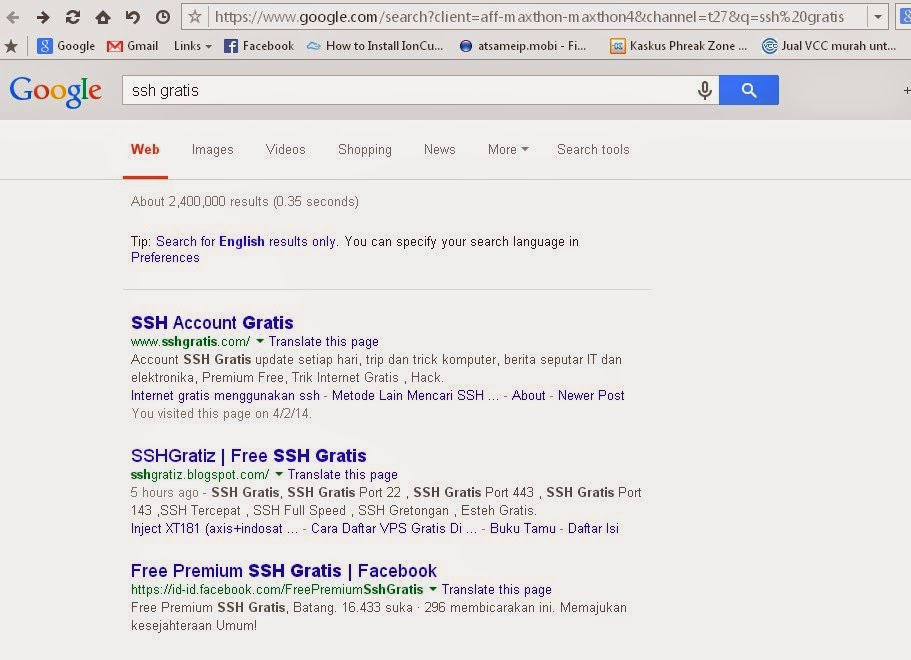Open Inject XT181 sitelink

coord(214,529)
